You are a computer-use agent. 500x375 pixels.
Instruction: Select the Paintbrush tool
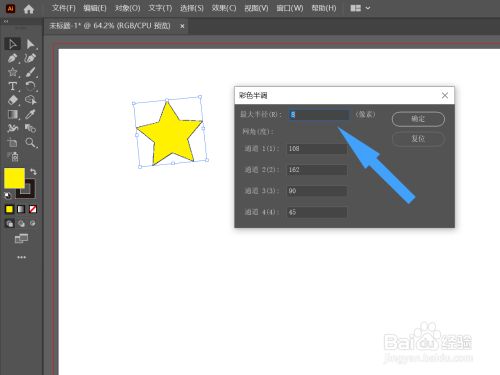coord(30,72)
